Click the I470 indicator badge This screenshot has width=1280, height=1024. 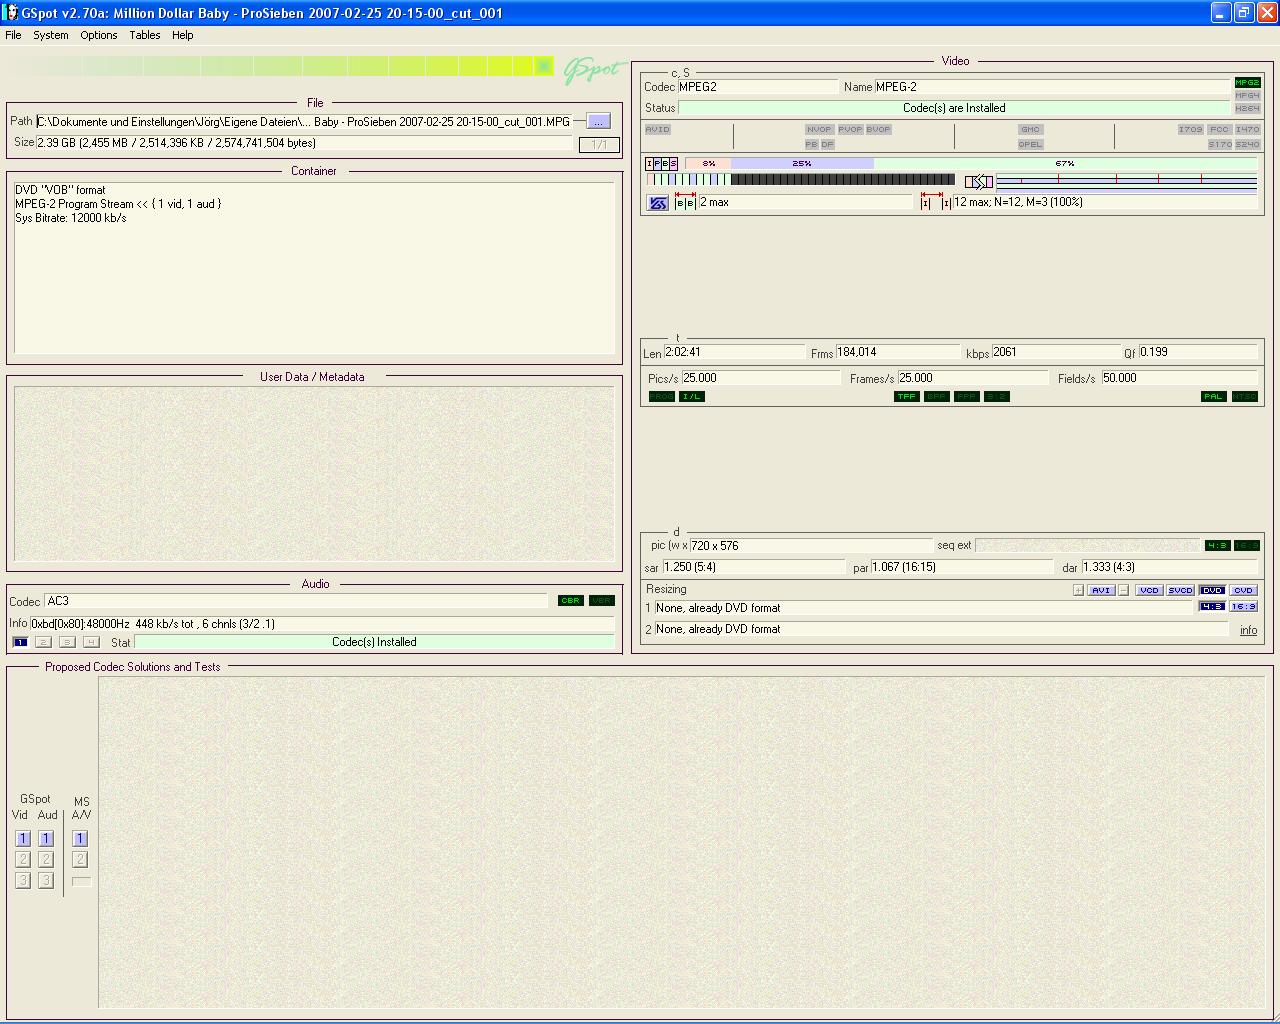coord(1247,129)
